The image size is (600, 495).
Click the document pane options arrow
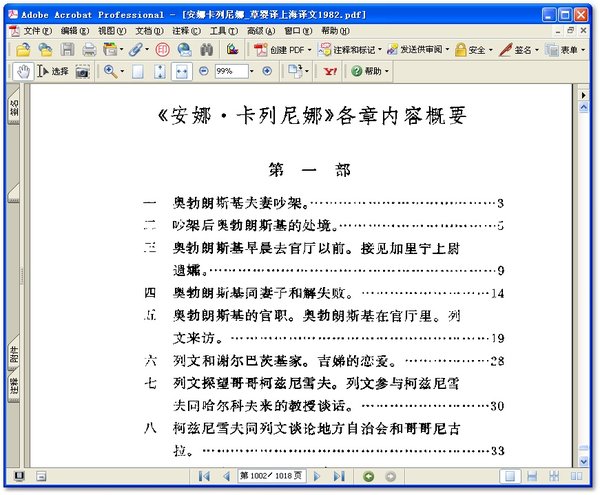[584, 95]
